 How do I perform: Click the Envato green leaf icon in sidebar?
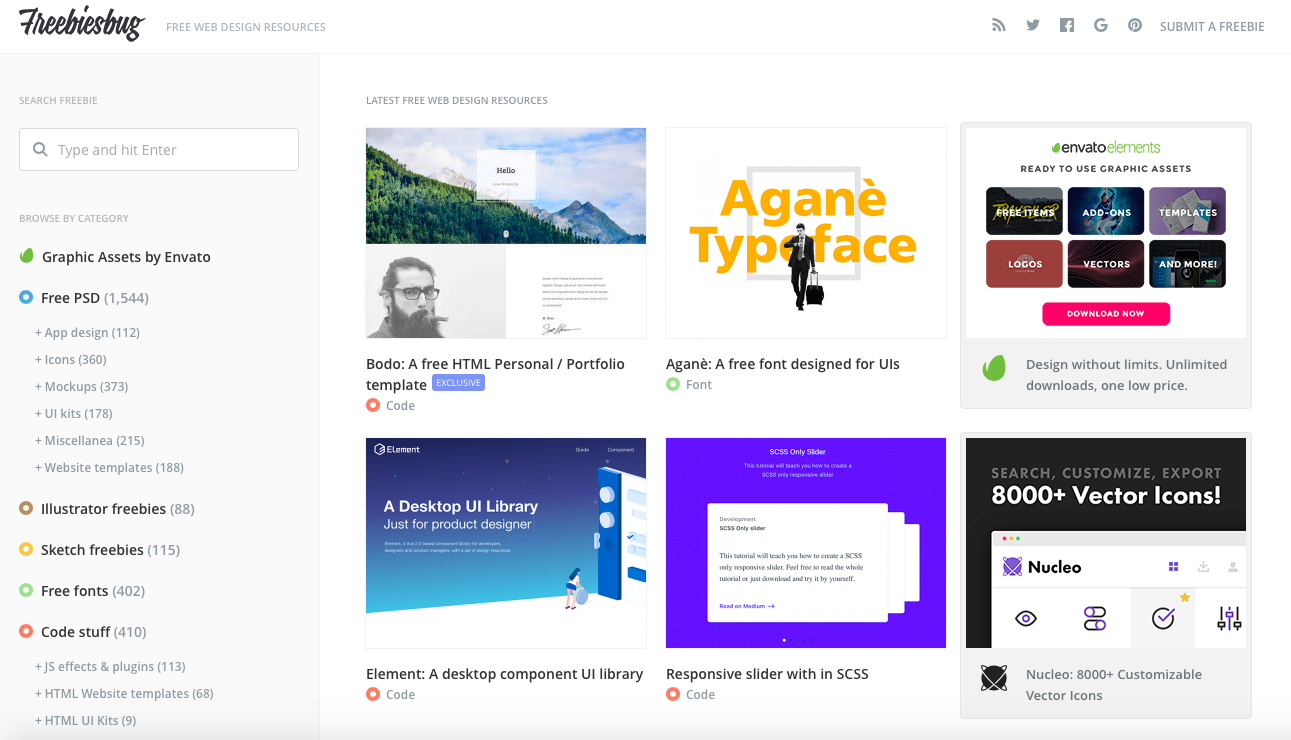pos(27,256)
